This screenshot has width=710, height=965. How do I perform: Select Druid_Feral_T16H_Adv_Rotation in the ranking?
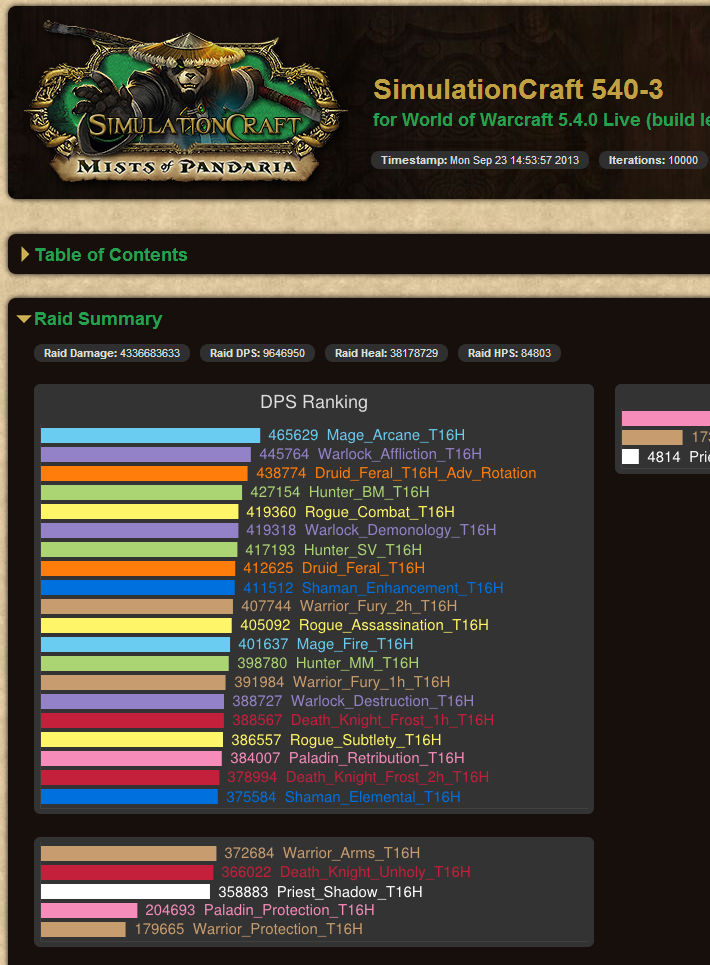pyautogui.click(x=425, y=473)
